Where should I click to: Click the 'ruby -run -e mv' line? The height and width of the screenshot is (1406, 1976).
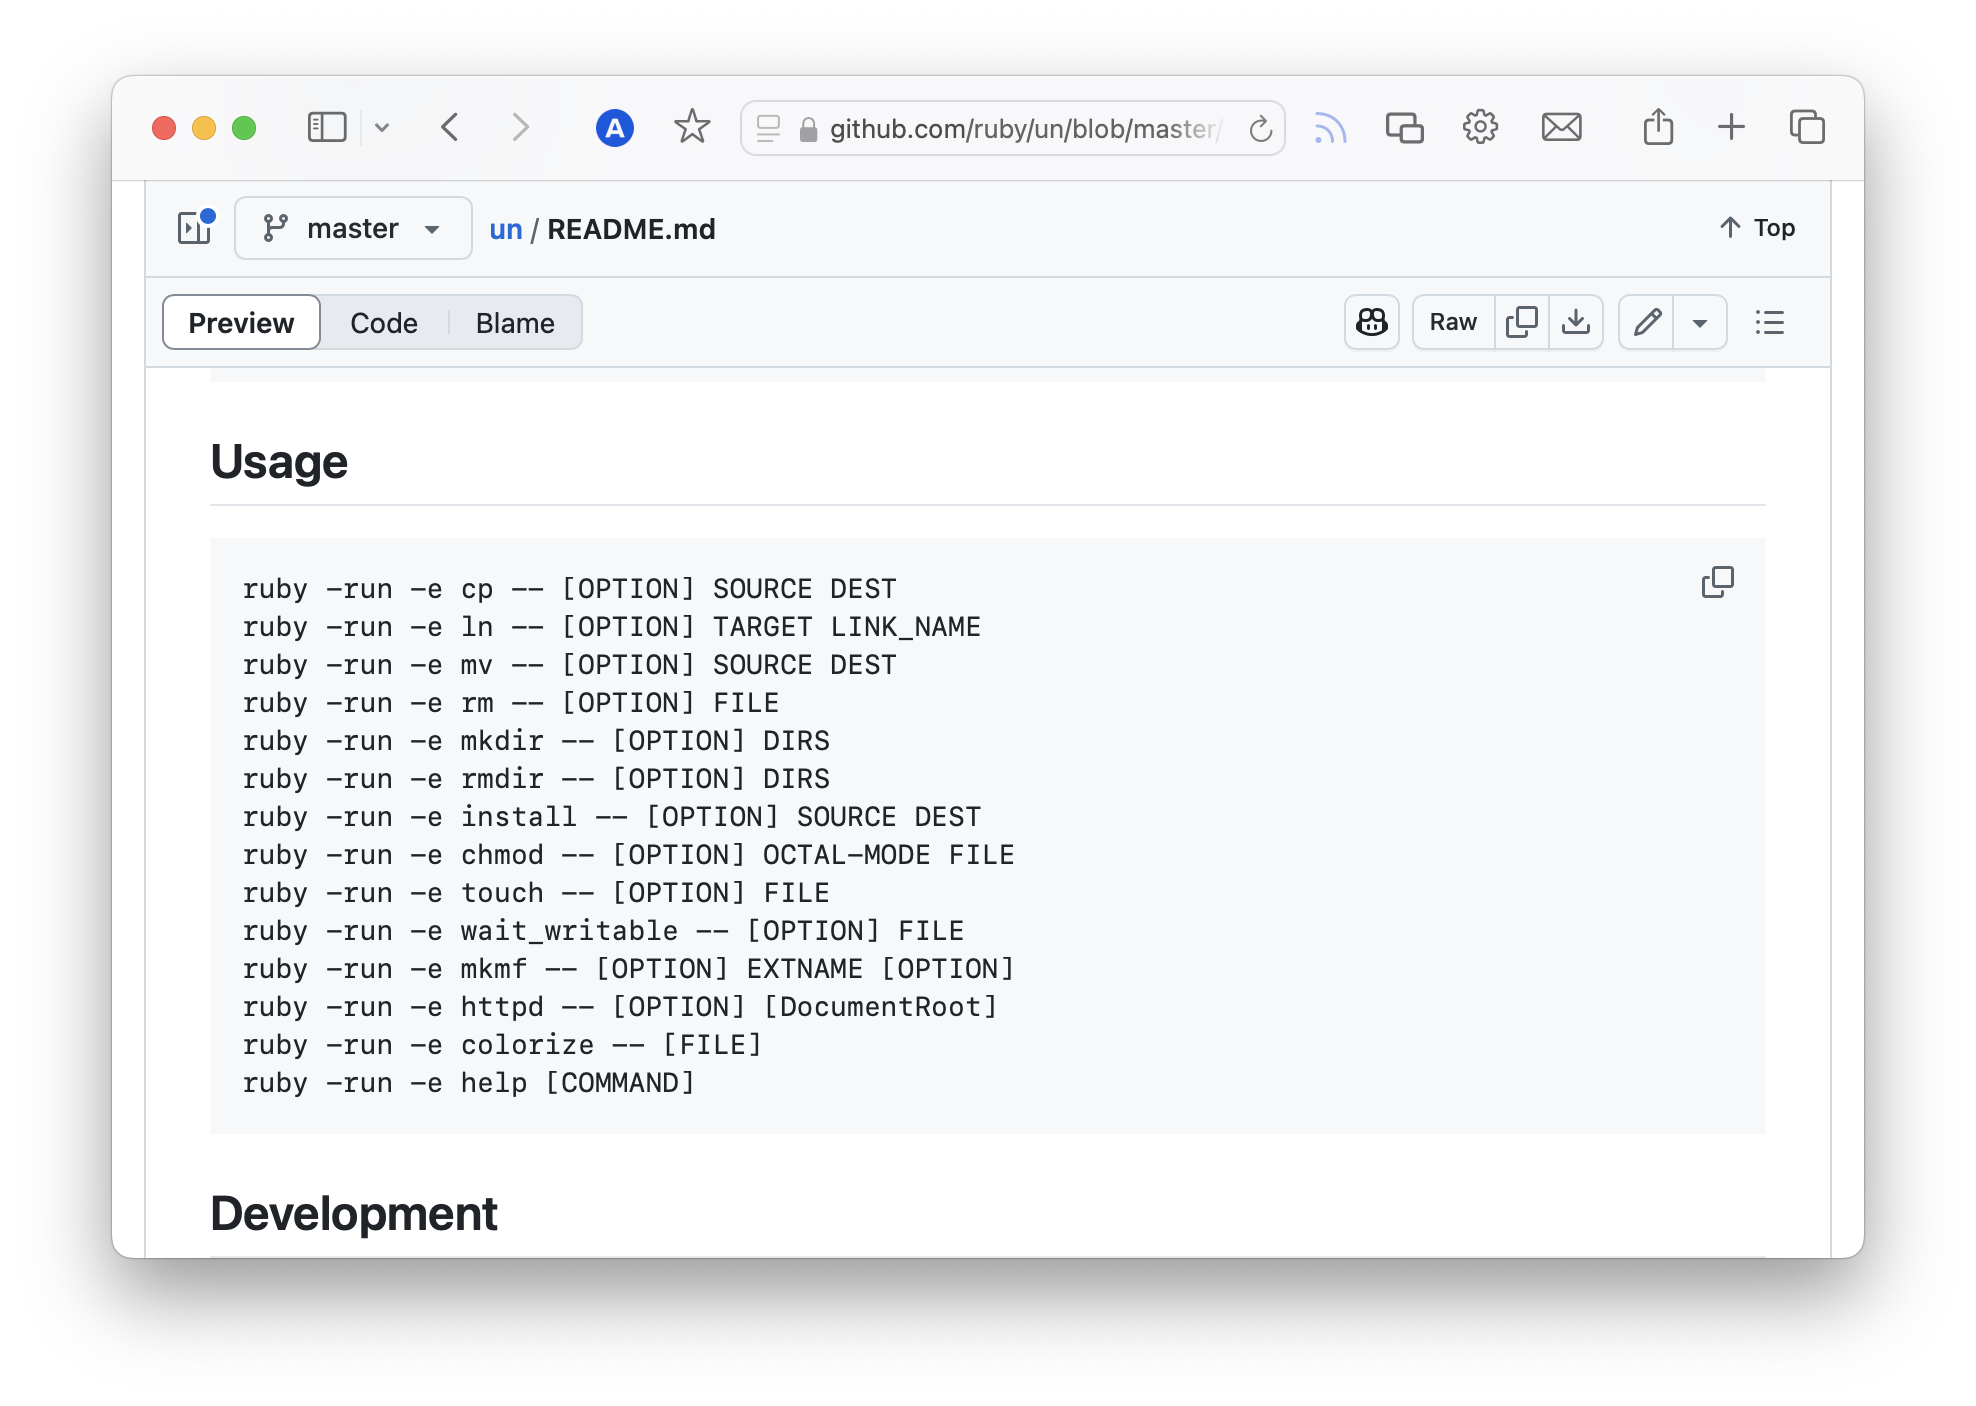click(x=569, y=665)
